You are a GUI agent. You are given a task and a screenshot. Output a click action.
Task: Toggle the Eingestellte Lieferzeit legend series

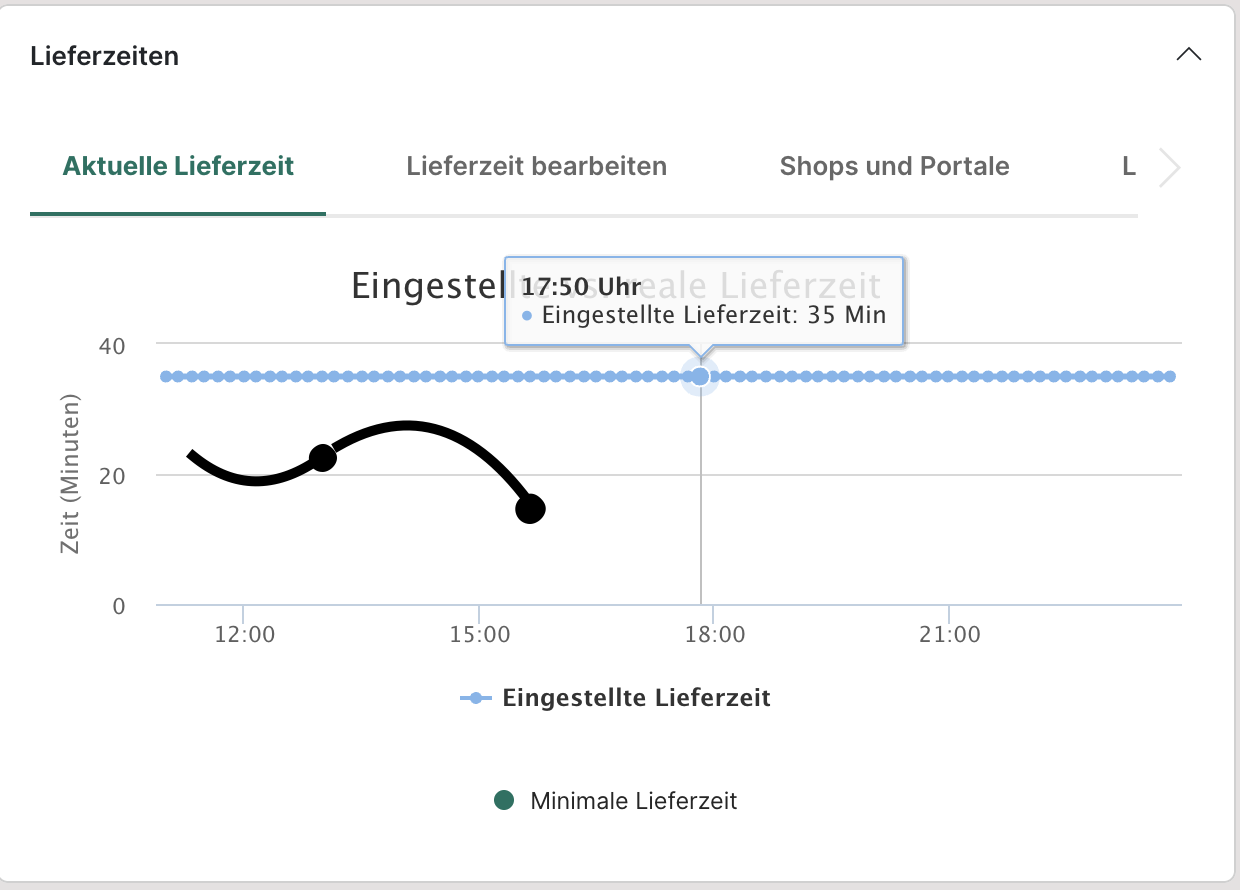636,698
